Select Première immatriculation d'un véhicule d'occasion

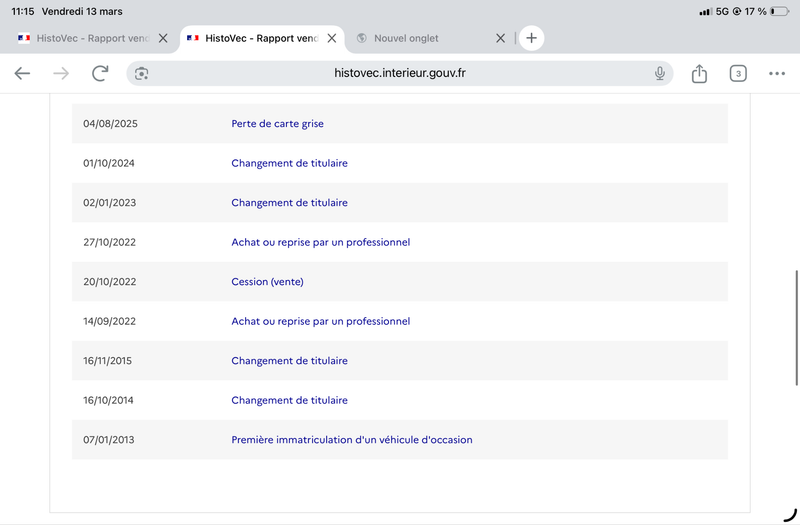point(352,440)
